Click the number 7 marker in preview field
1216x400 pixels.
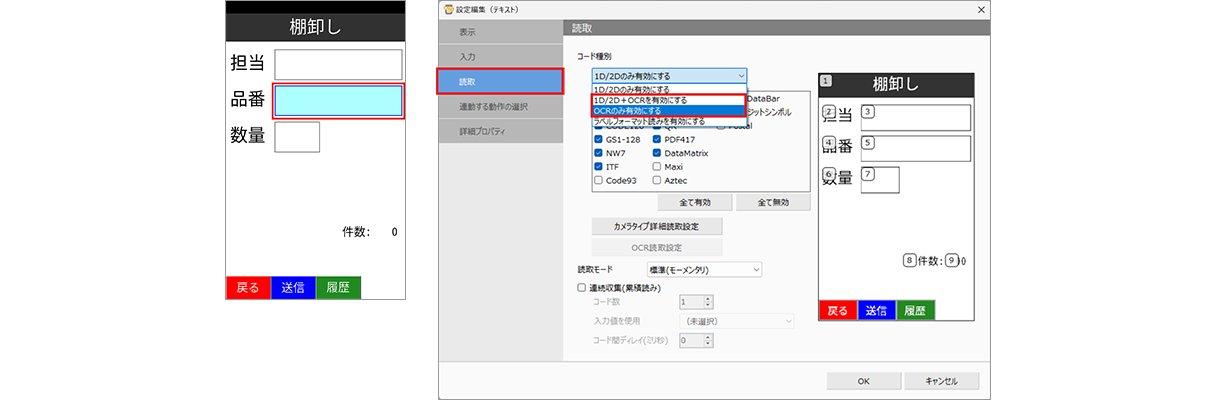point(867,174)
